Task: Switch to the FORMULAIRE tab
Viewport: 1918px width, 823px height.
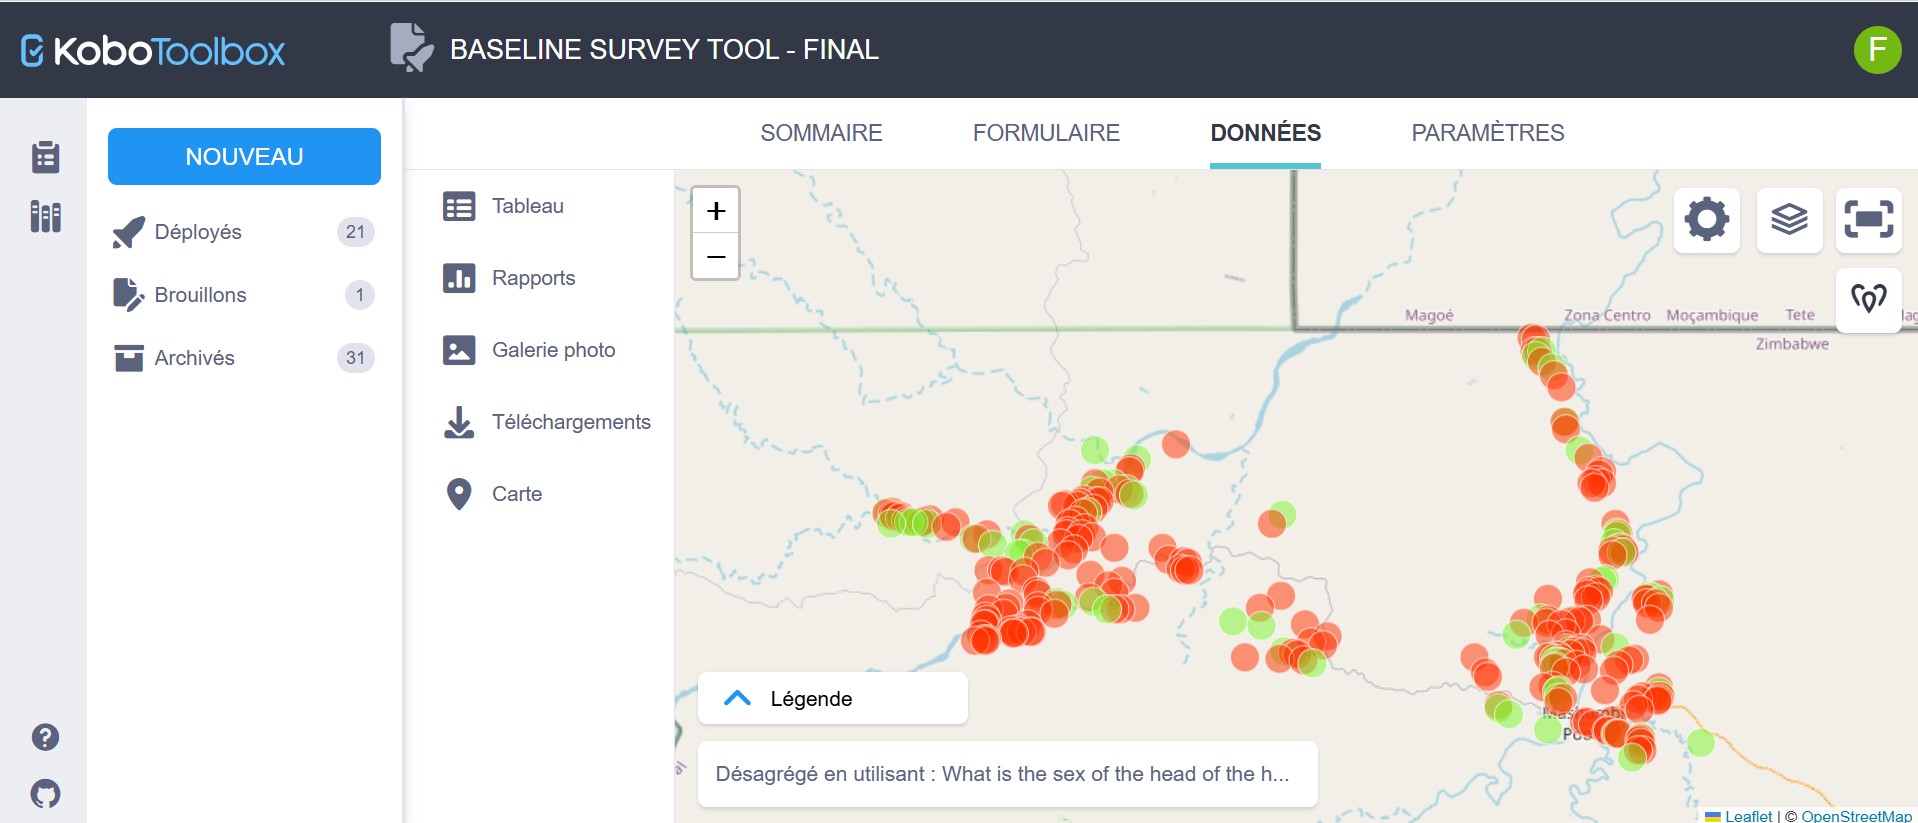Action: point(1046,133)
